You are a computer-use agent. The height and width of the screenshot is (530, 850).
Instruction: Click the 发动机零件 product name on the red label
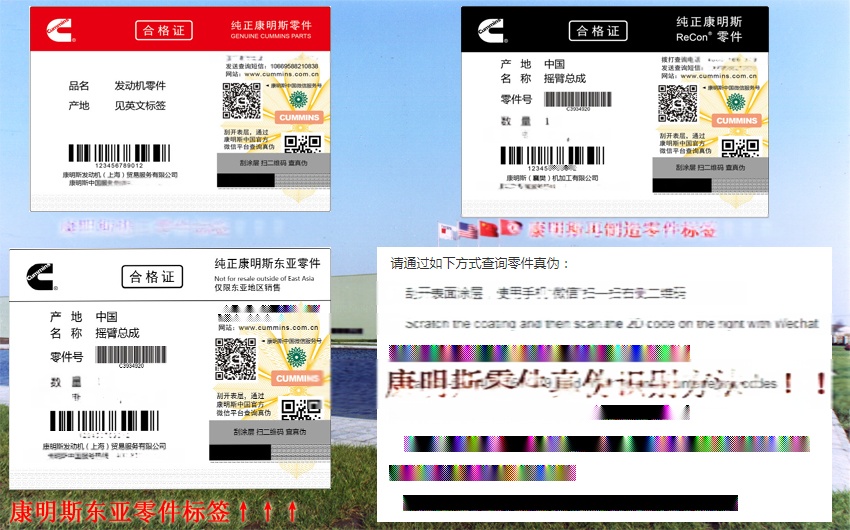(140, 86)
